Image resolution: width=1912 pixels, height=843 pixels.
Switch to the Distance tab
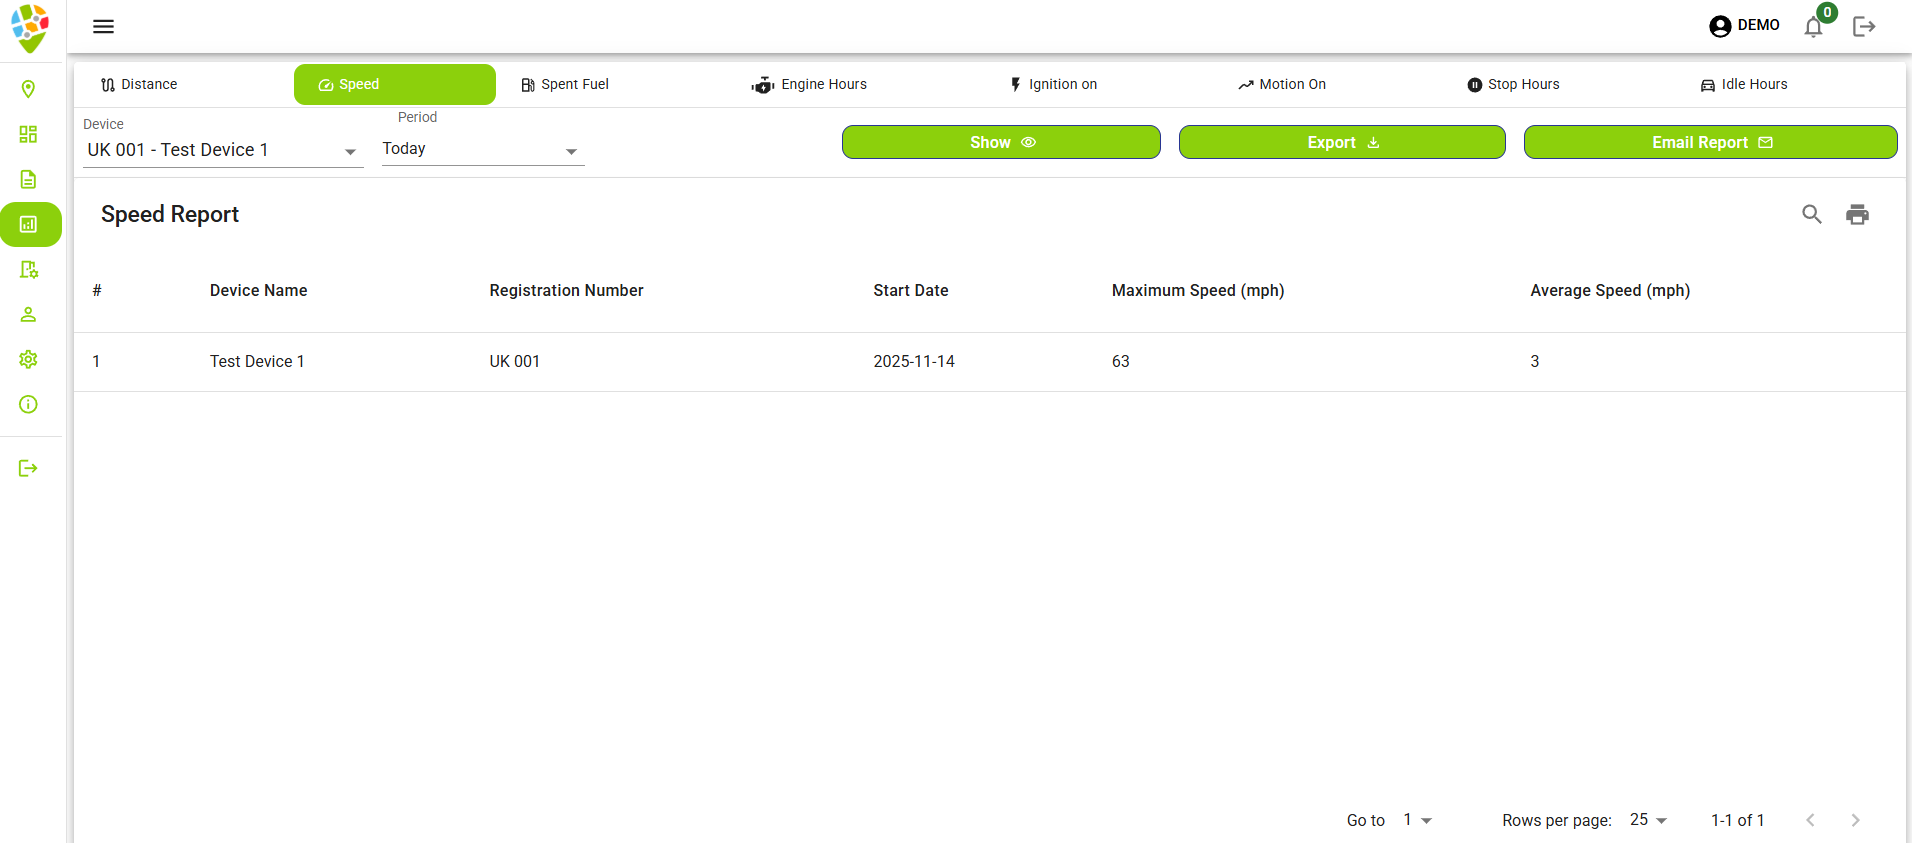140,85
